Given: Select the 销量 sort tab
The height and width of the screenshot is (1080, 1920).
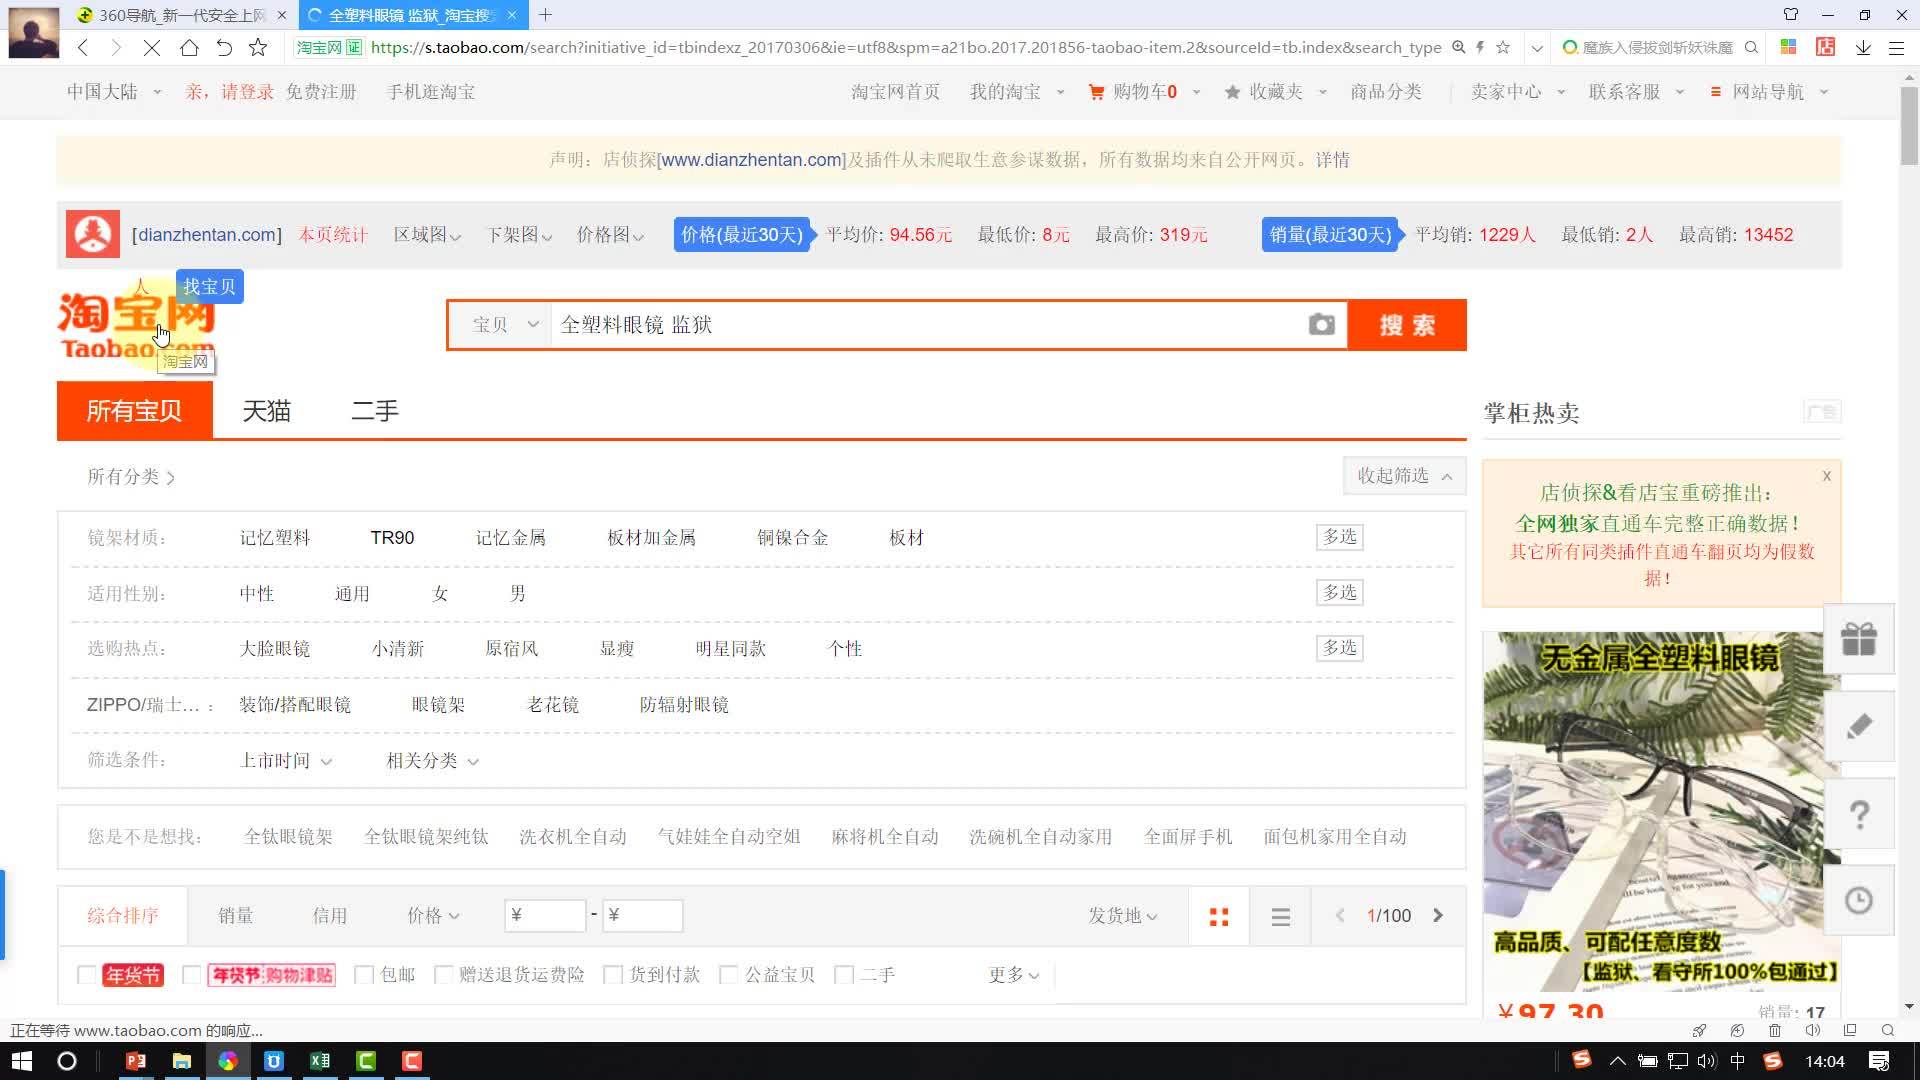Looking at the screenshot, I should click(236, 916).
